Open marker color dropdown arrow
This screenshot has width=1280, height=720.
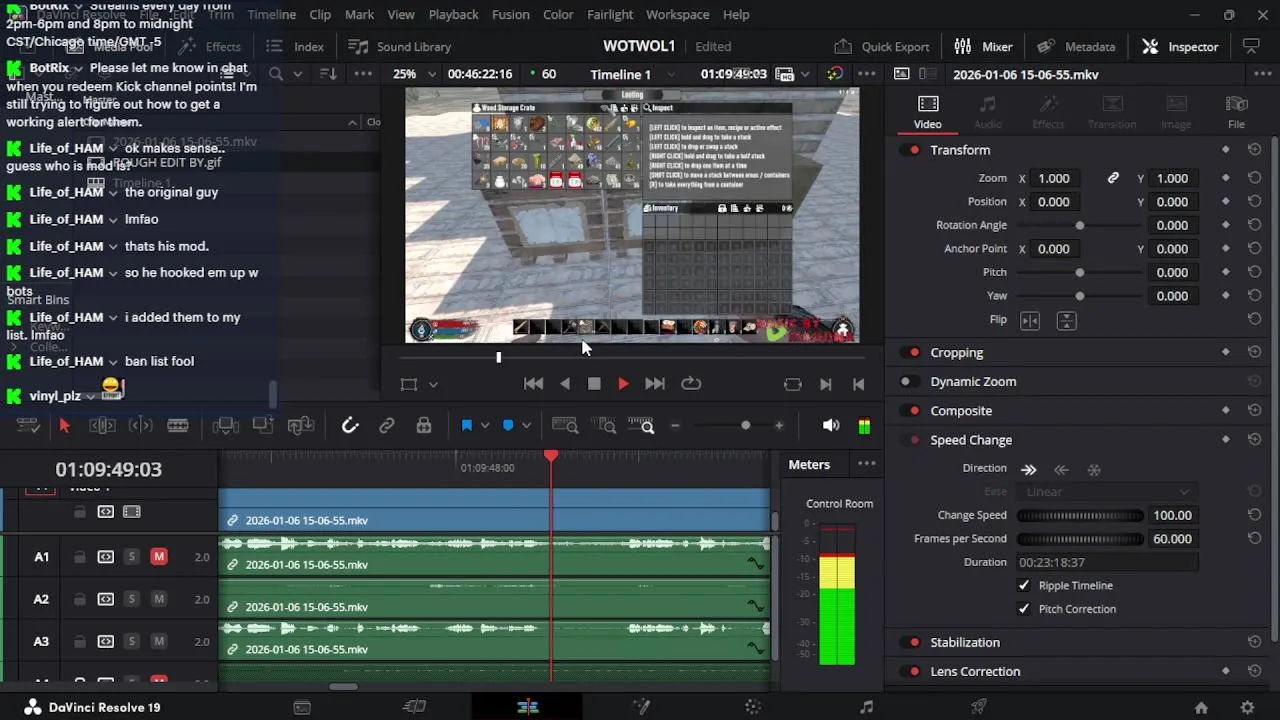525,426
